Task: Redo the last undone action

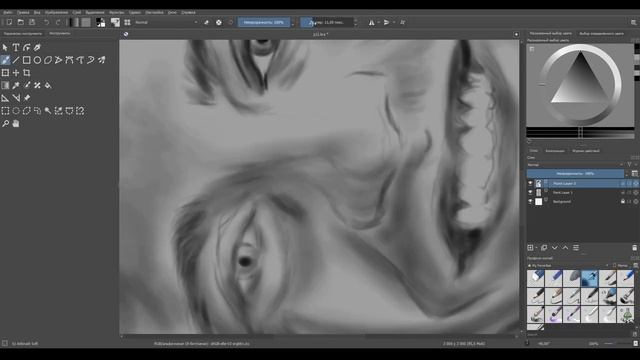Action: click(58, 22)
